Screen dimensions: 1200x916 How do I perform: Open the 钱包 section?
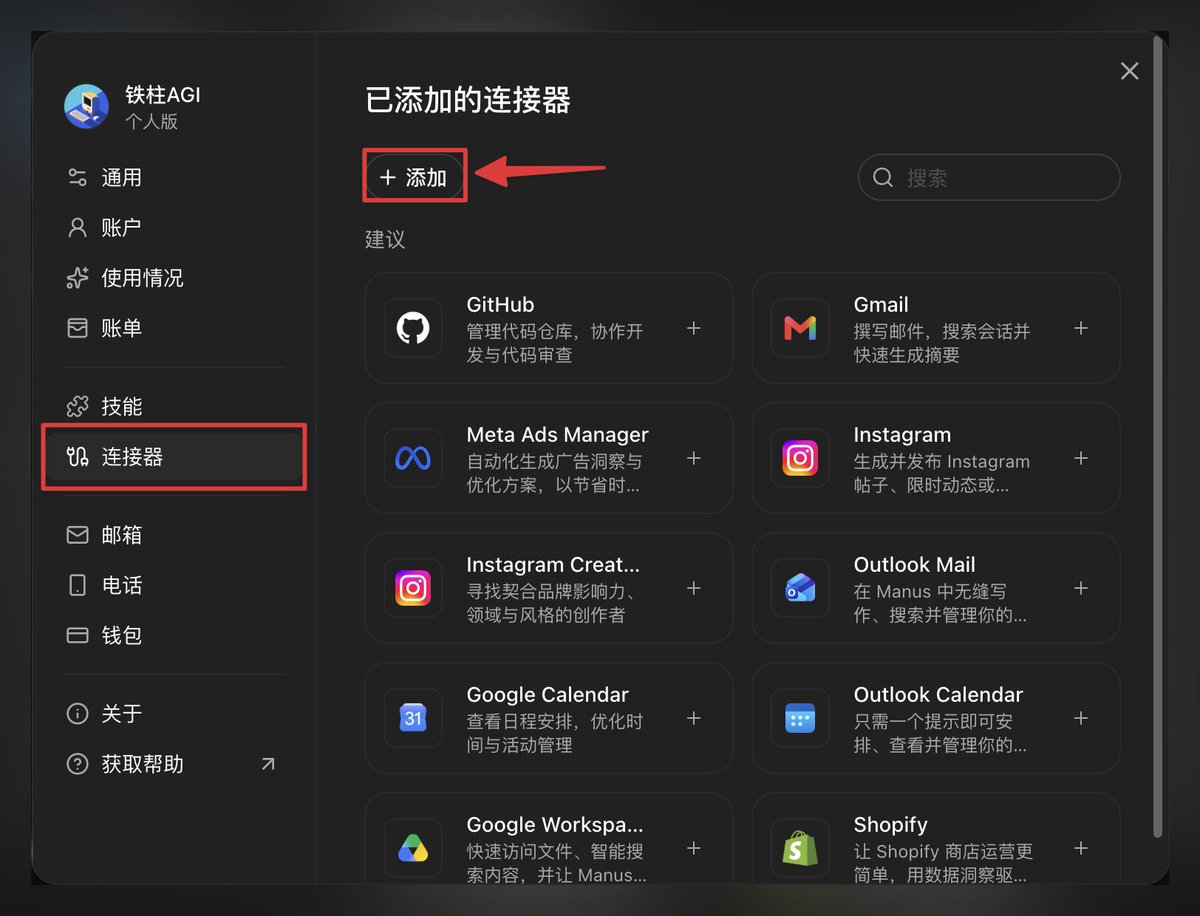pos(174,635)
